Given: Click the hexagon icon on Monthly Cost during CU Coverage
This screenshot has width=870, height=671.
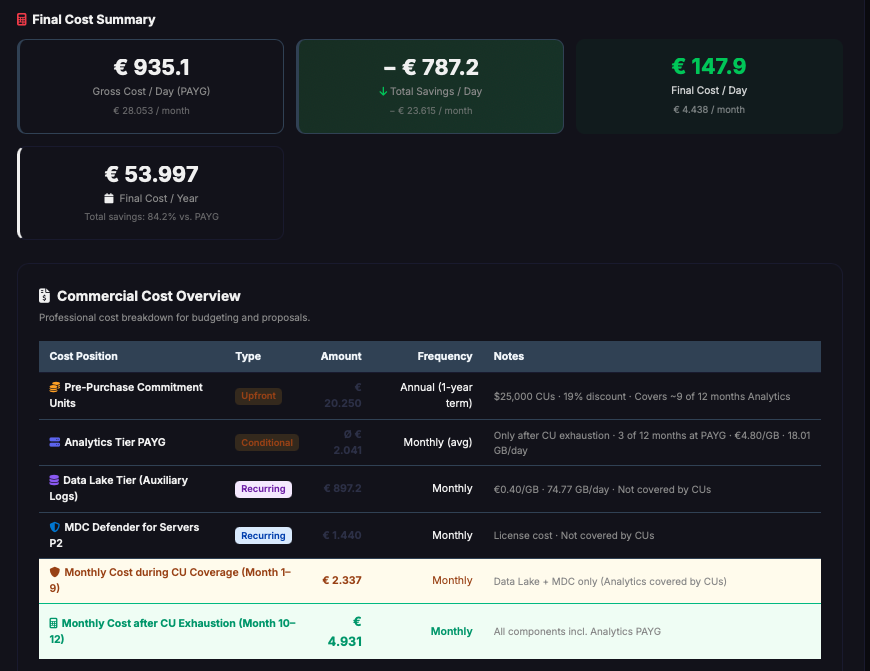Looking at the screenshot, I should pos(55,573).
